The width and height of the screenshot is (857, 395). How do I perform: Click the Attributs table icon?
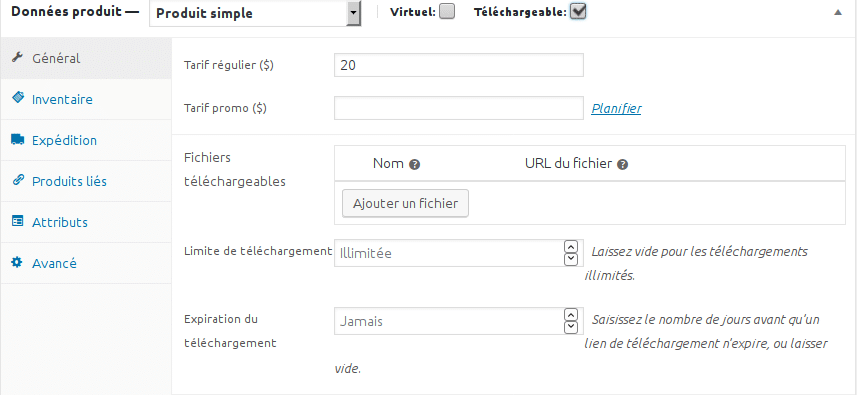tap(17, 222)
